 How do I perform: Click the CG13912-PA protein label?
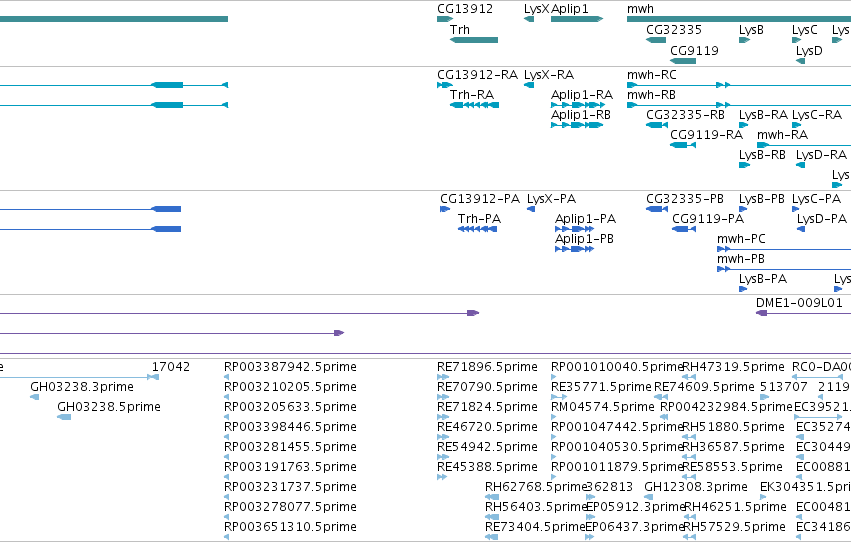[480, 199]
